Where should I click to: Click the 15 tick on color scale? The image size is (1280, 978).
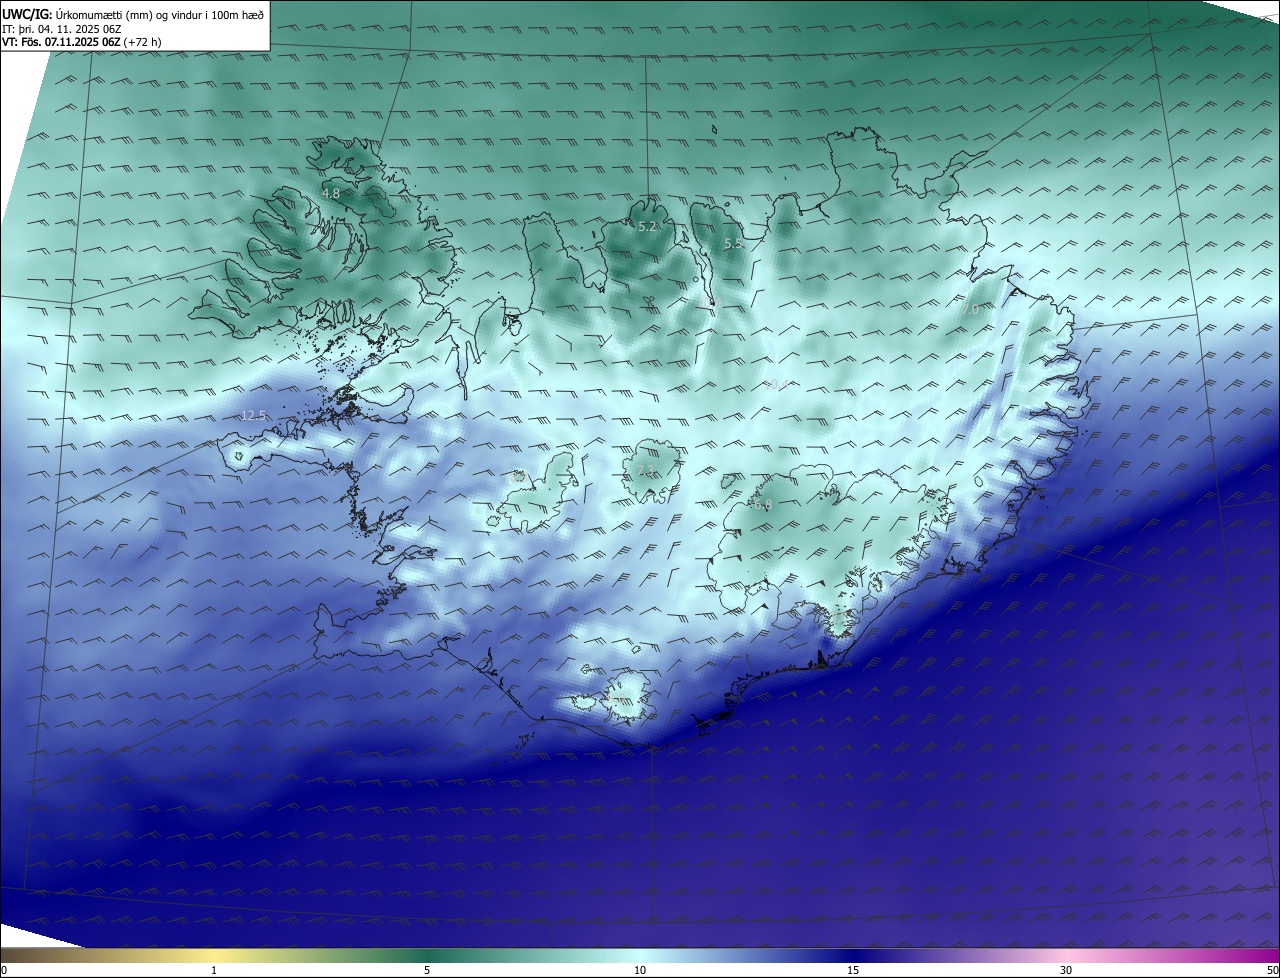click(x=853, y=970)
